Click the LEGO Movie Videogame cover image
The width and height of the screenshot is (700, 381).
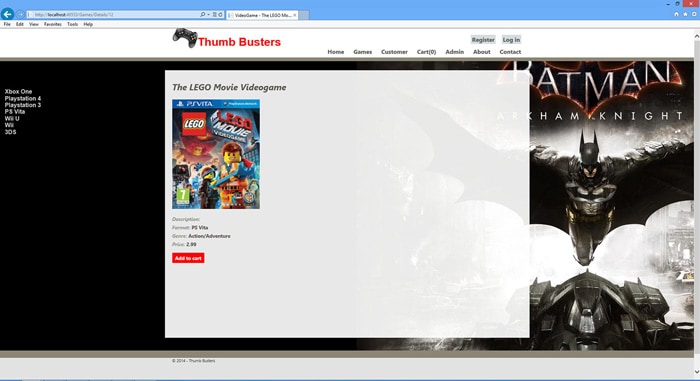pyautogui.click(x=216, y=154)
